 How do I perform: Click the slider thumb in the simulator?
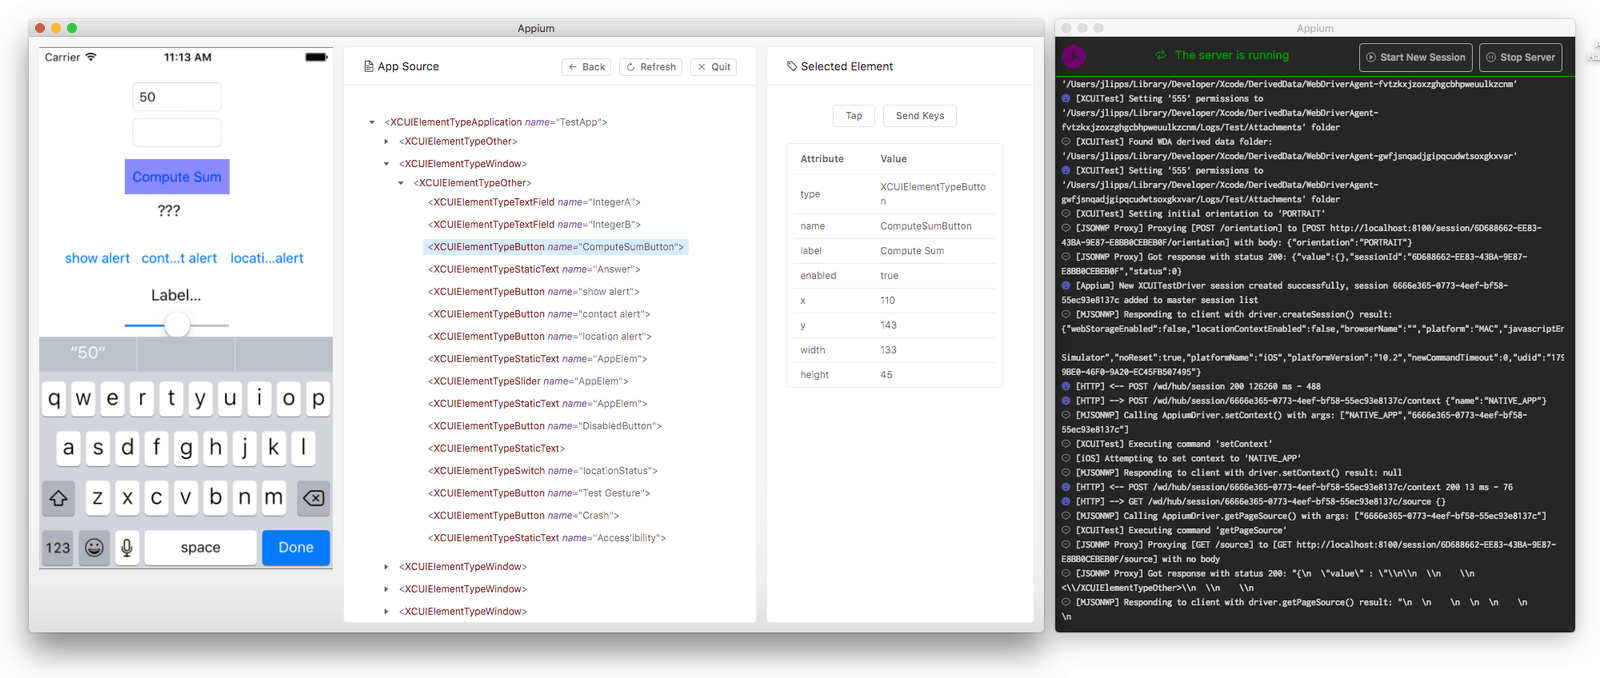coord(177,325)
